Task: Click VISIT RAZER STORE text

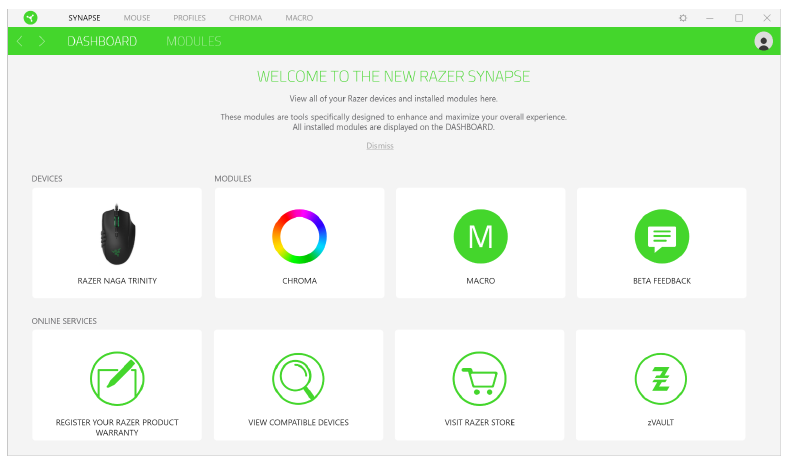Action: pos(479,422)
